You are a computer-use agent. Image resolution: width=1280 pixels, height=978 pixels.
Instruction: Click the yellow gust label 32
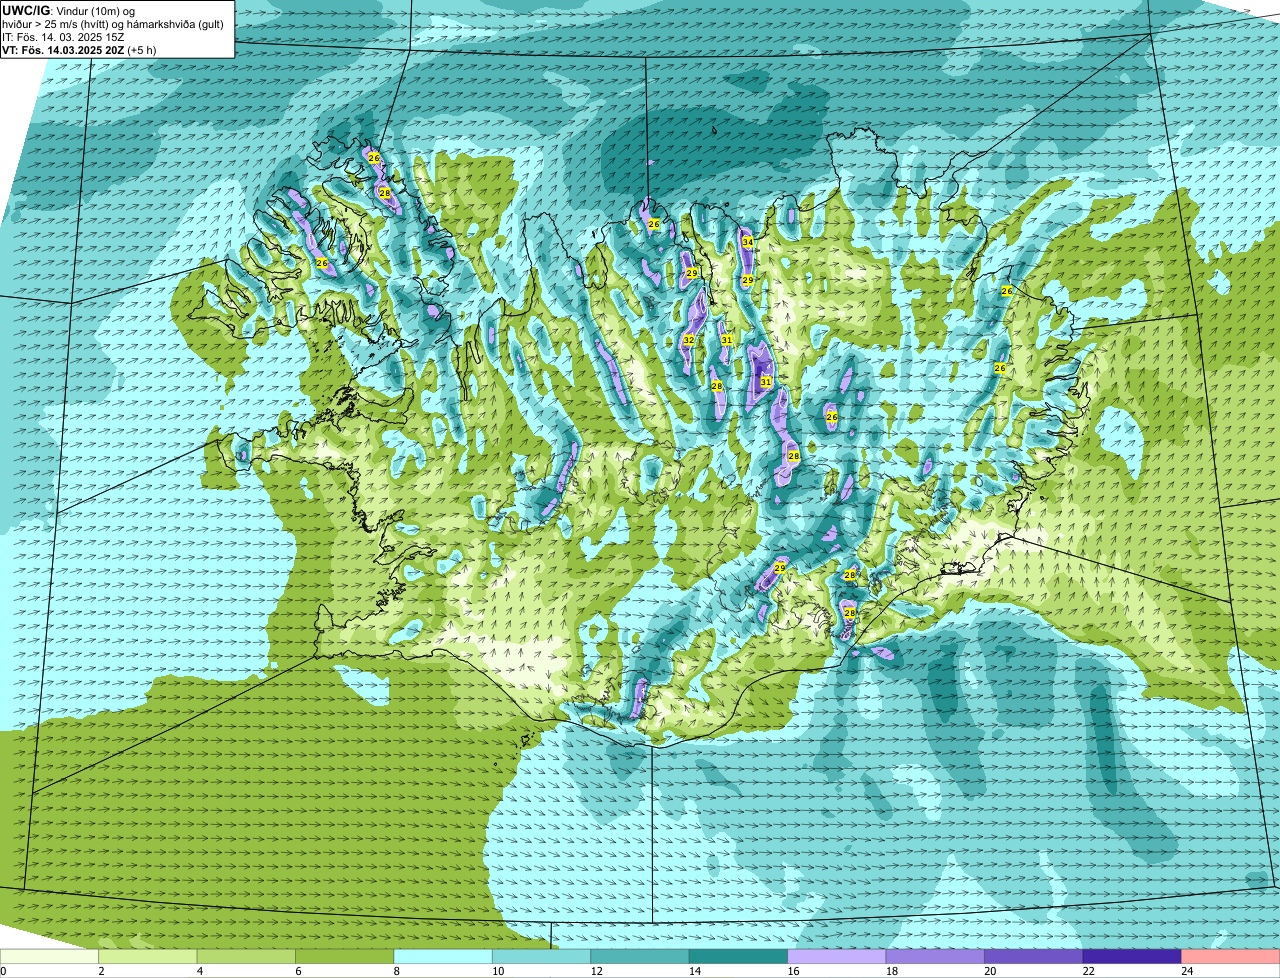coord(688,340)
